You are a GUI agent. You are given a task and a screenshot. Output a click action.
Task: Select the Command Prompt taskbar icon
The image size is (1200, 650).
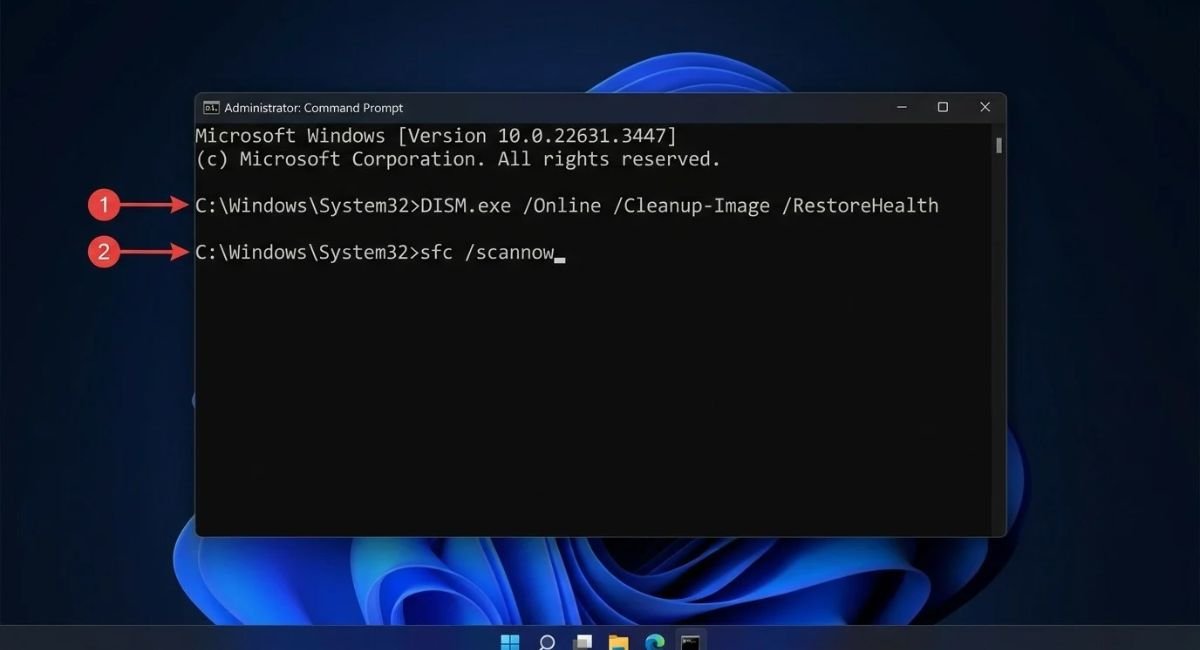(690, 641)
